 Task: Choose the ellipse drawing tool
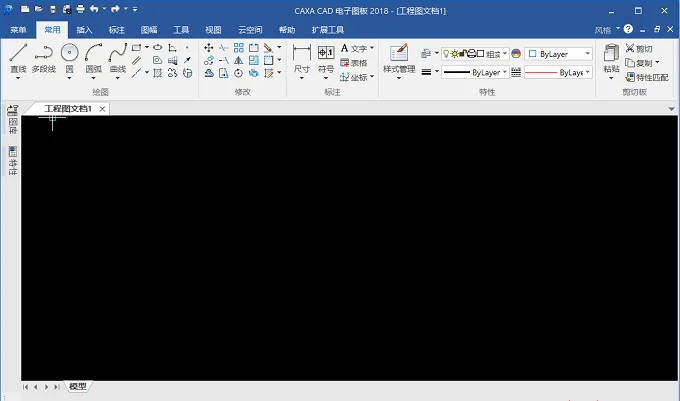[x=157, y=47]
